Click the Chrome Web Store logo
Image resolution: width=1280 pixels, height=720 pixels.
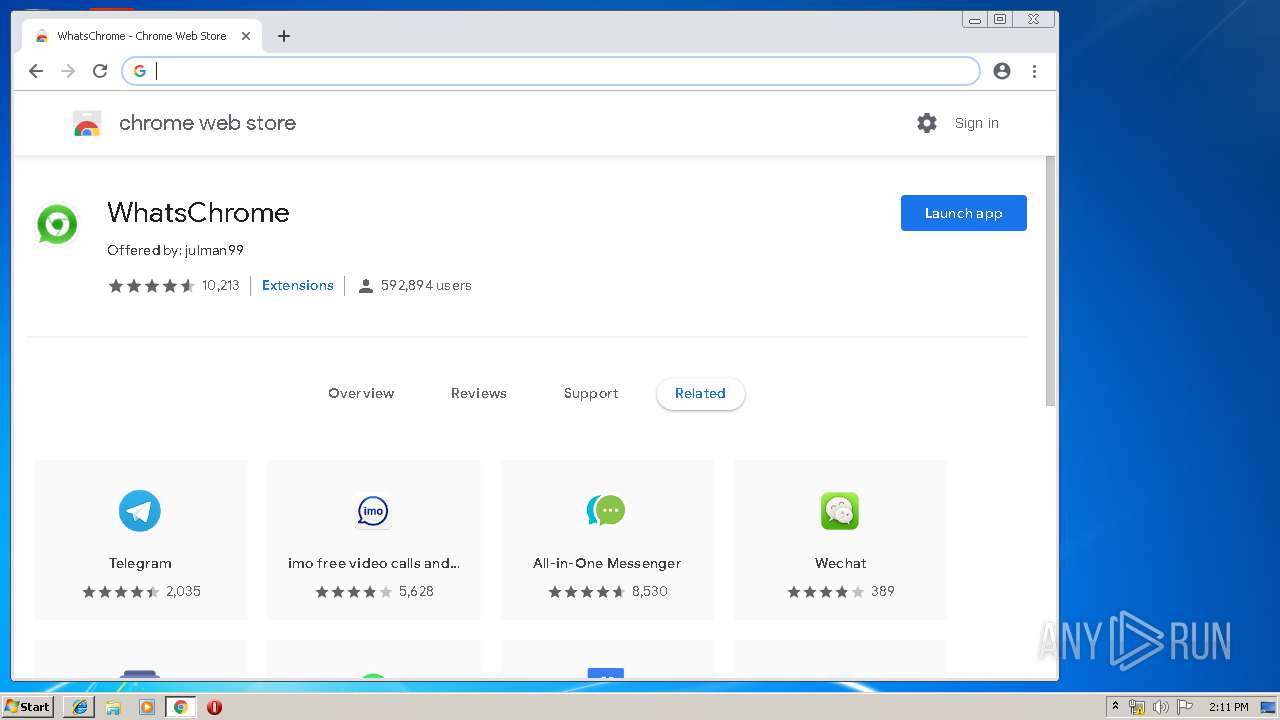[x=87, y=123]
